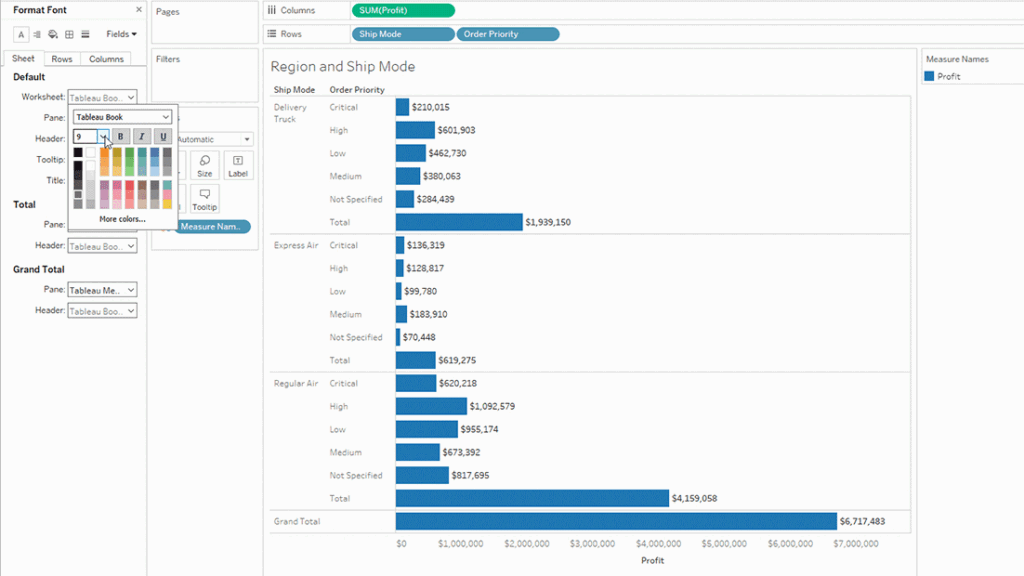Select the Font format icon in Format Font panel
The height and width of the screenshot is (576, 1024).
pyautogui.click(x=21, y=33)
